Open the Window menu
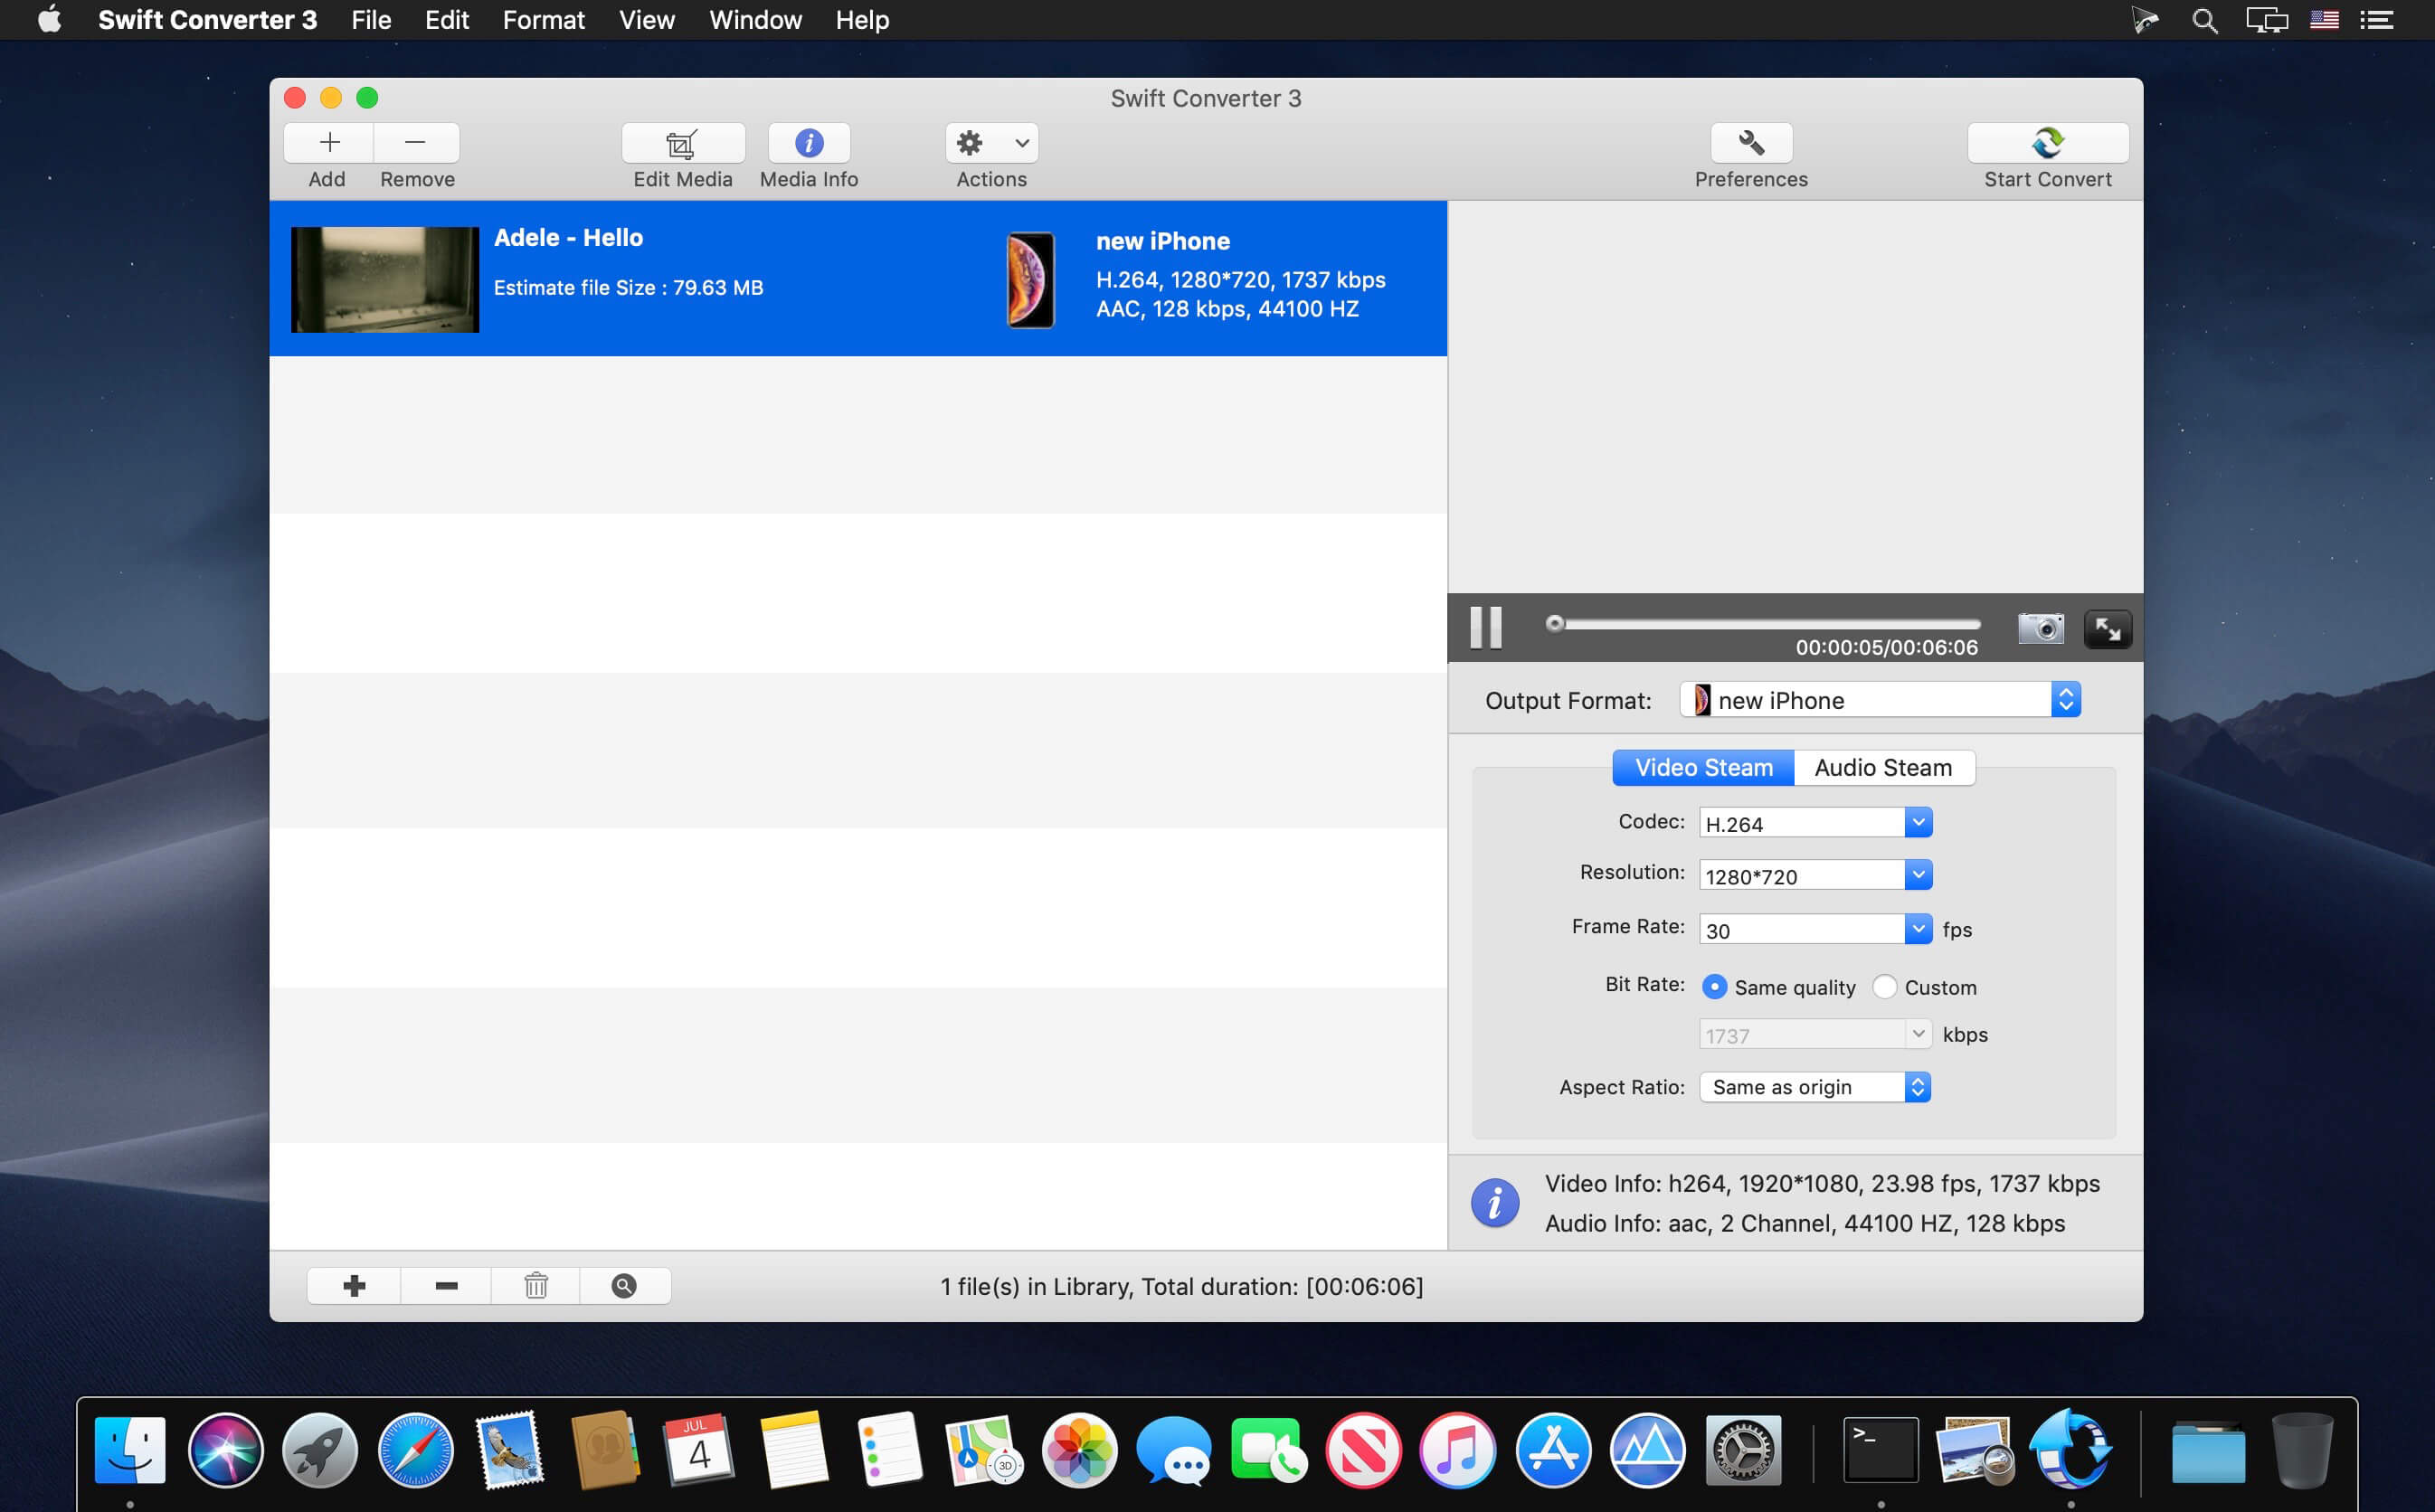Image resolution: width=2435 pixels, height=1512 pixels. pos(756,20)
